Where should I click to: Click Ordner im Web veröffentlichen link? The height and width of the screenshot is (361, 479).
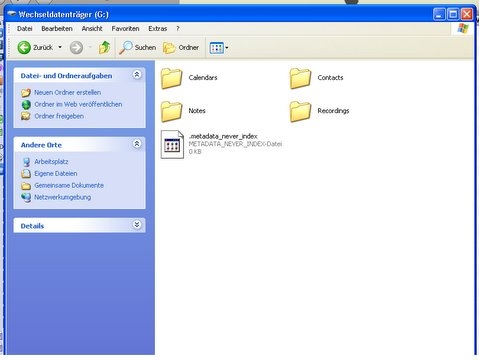pyautogui.click(x=78, y=104)
